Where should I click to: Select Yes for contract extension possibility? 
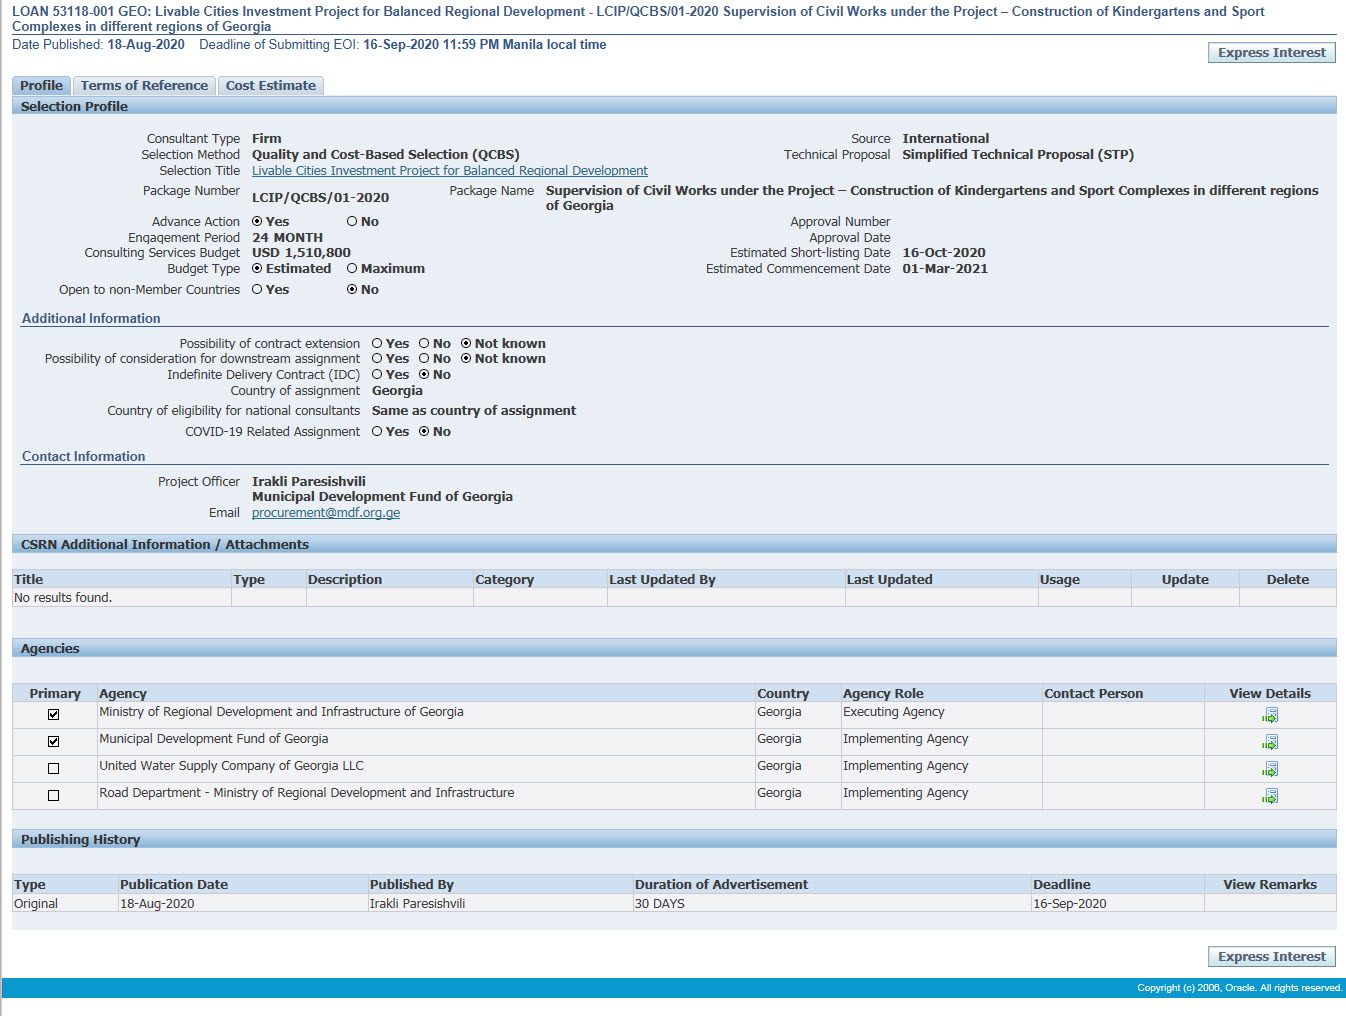[377, 344]
